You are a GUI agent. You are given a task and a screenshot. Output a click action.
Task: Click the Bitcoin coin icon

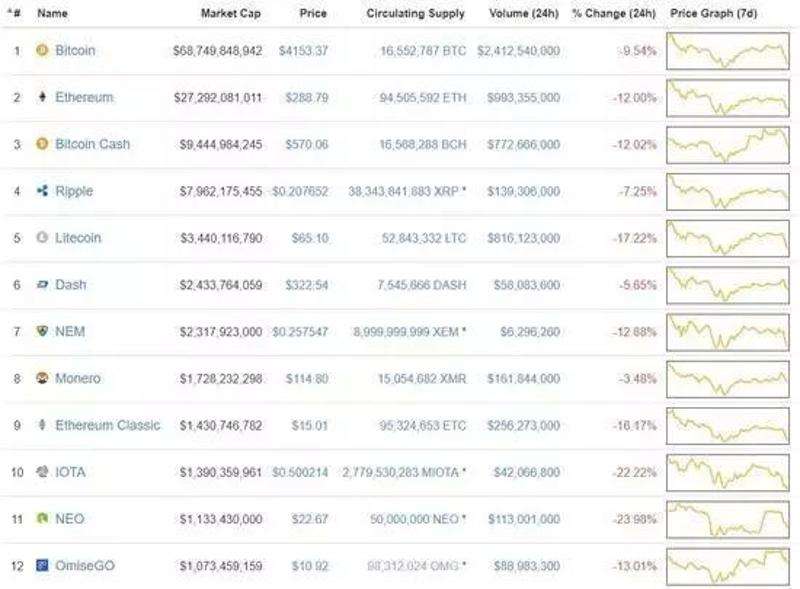(42, 50)
